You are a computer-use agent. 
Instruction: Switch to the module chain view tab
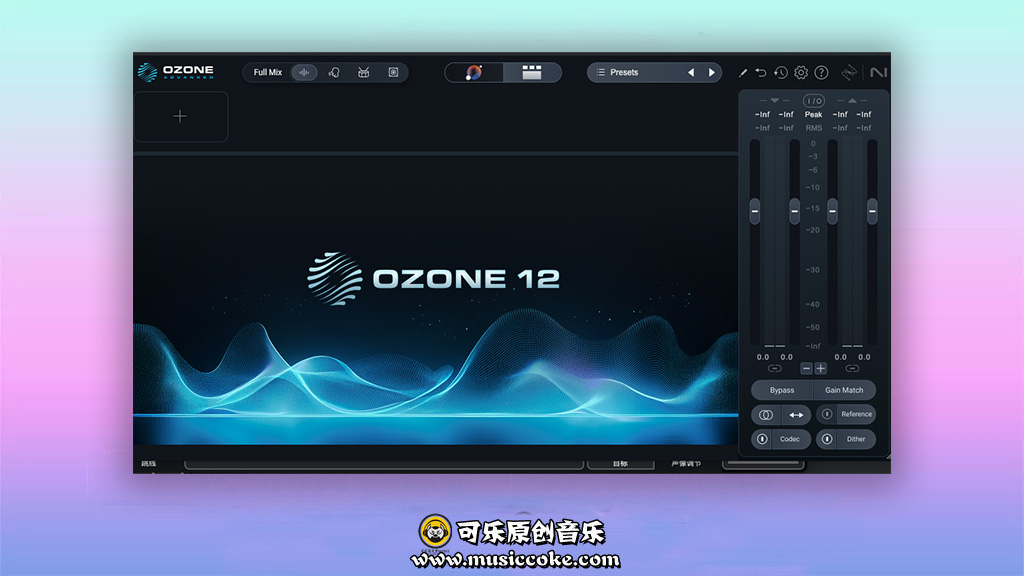pyautogui.click(x=532, y=72)
